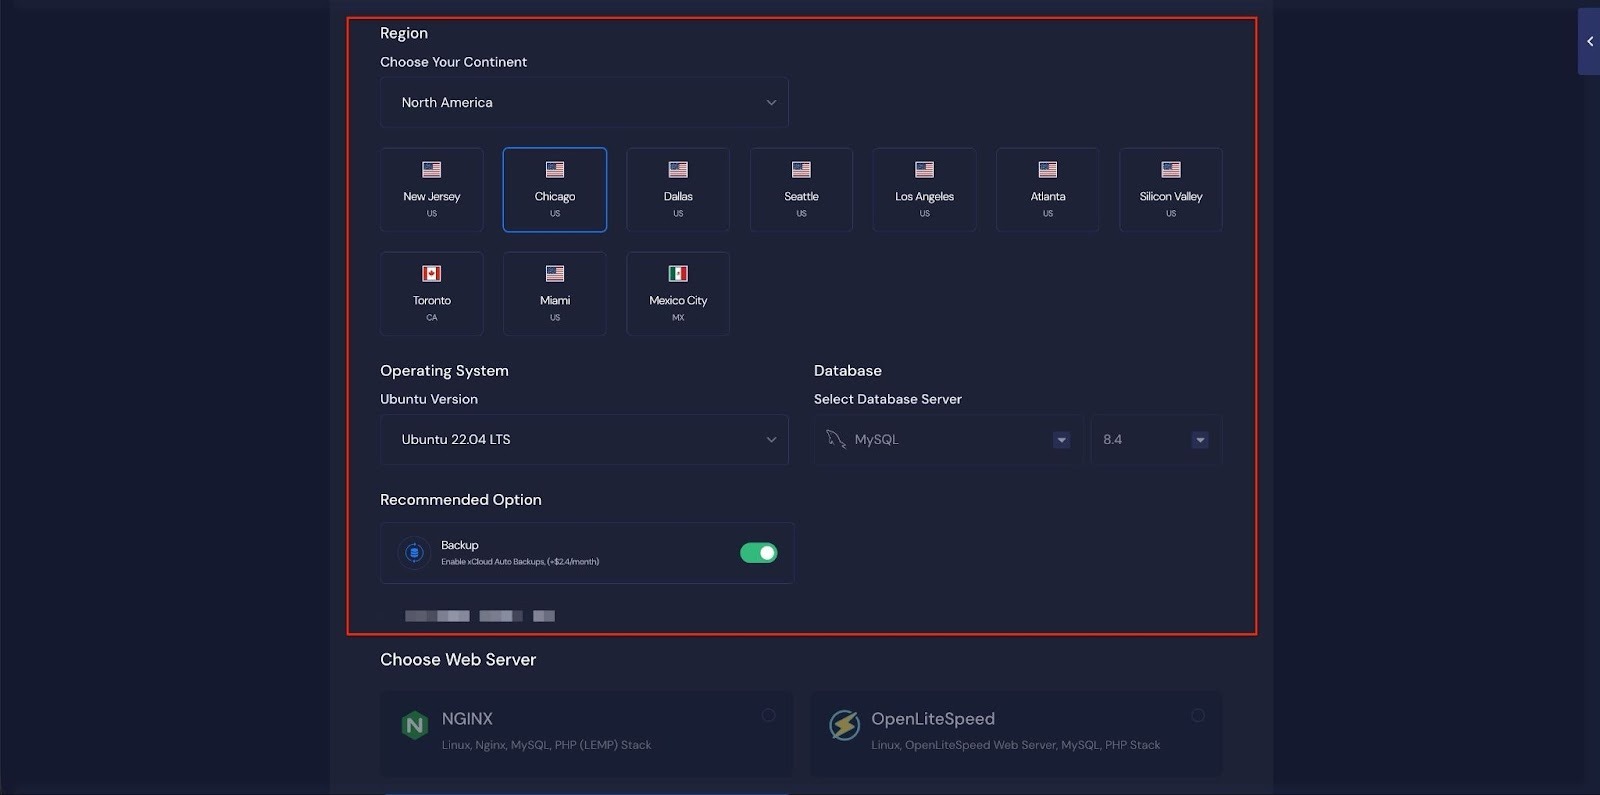Click the Backup database icon
1600x795 pixels.
click(x=414, y=553)
